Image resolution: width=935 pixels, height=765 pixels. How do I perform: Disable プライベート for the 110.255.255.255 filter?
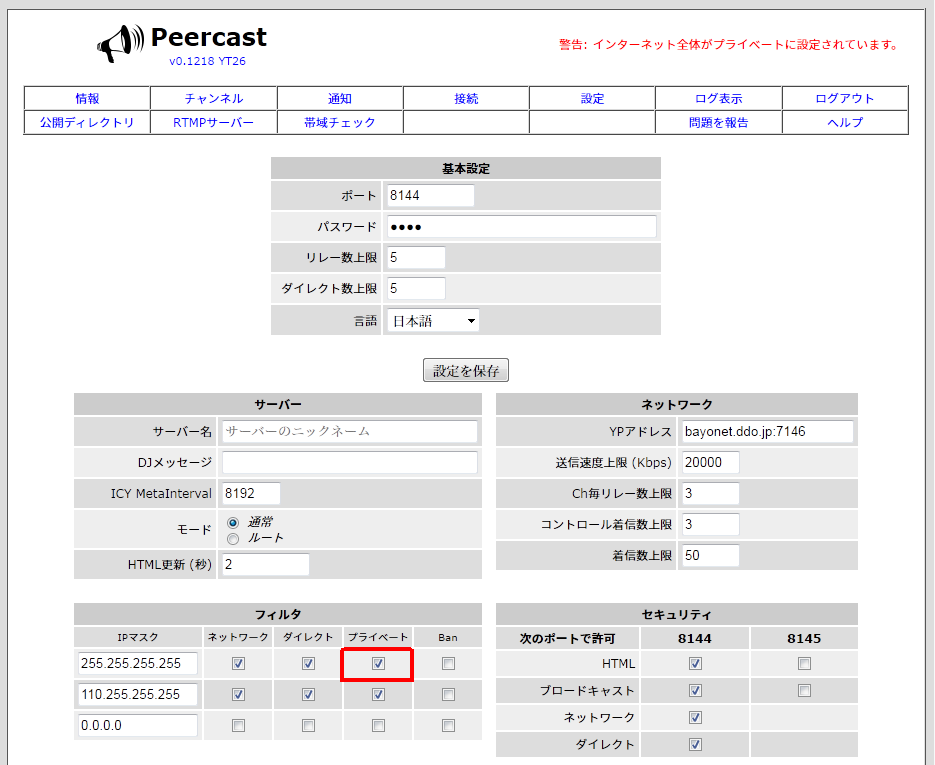tap(377, 694)
